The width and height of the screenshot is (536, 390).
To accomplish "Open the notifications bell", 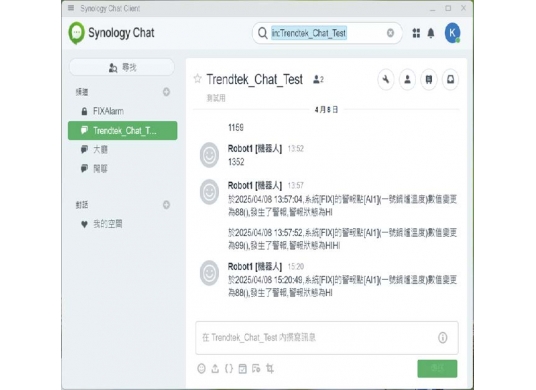I will click(431, 33).
